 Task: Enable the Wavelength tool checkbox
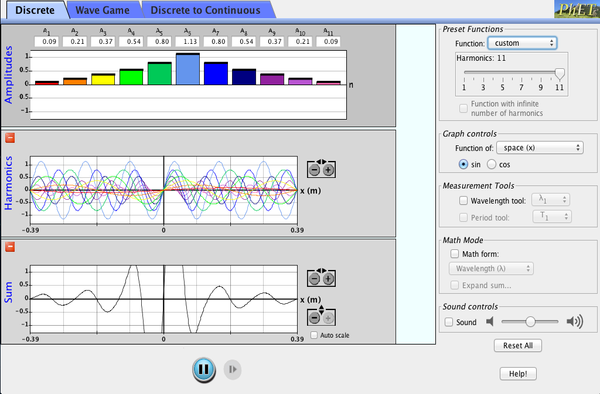point(463,200)
